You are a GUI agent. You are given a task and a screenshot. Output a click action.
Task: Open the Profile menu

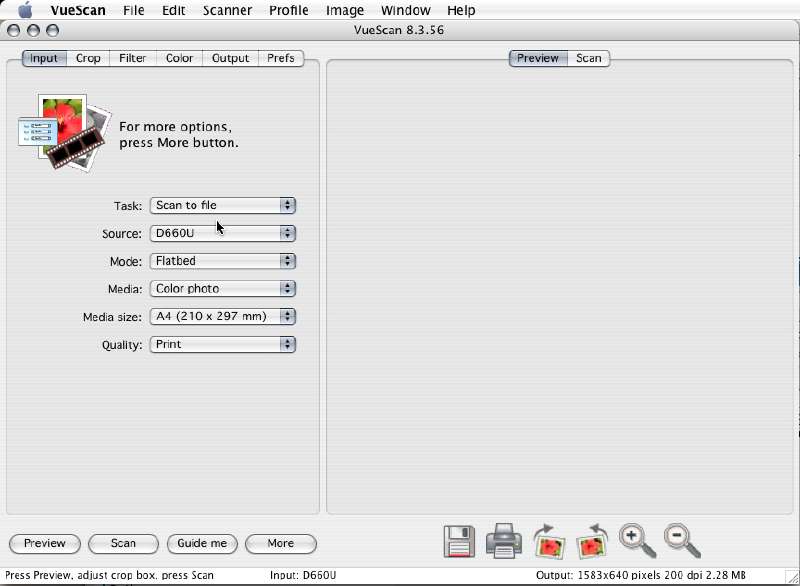(x=289, y=10)
